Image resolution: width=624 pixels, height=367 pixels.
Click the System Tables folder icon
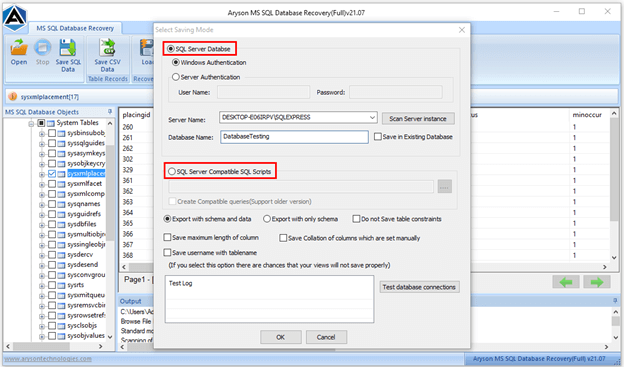[x=51, y=123]
